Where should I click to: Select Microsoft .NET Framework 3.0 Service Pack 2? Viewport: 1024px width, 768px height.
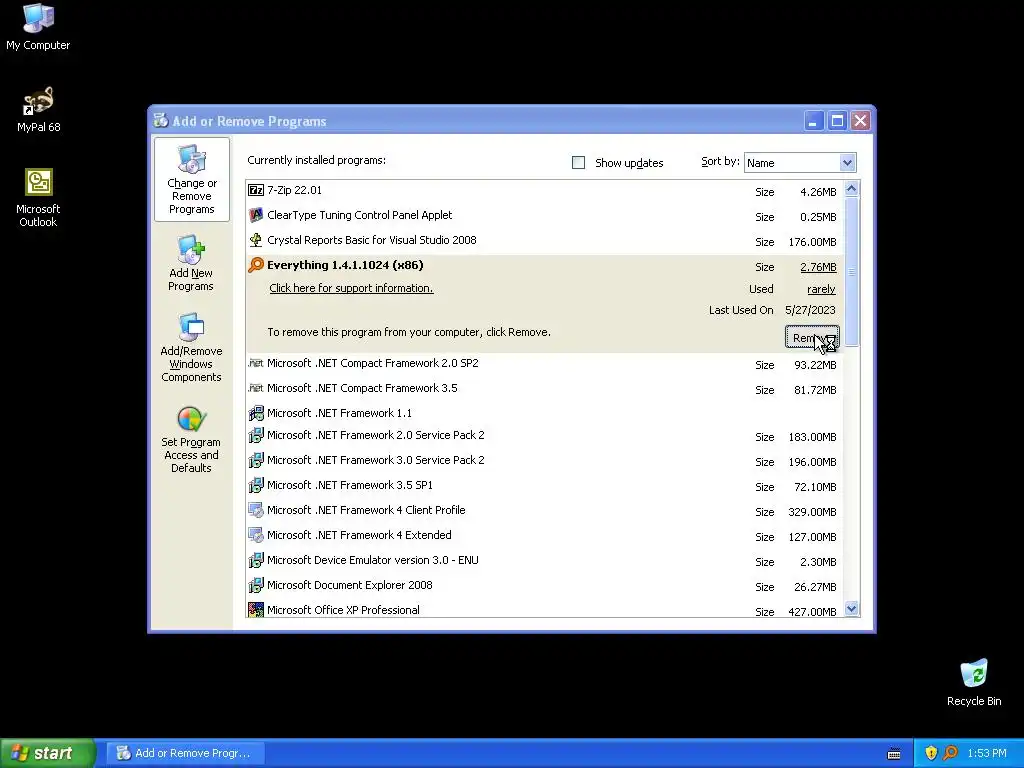tap(545, 460)
